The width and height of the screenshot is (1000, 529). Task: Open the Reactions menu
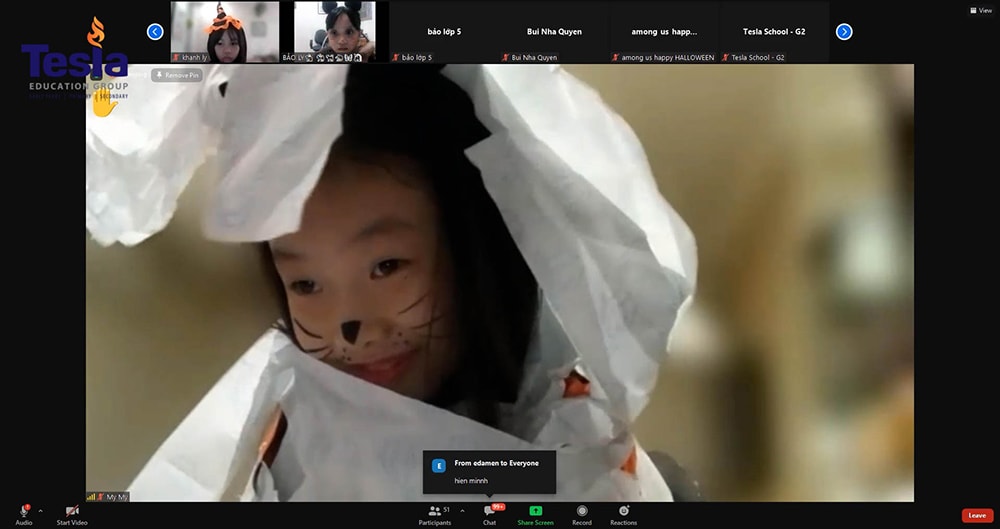623,515
